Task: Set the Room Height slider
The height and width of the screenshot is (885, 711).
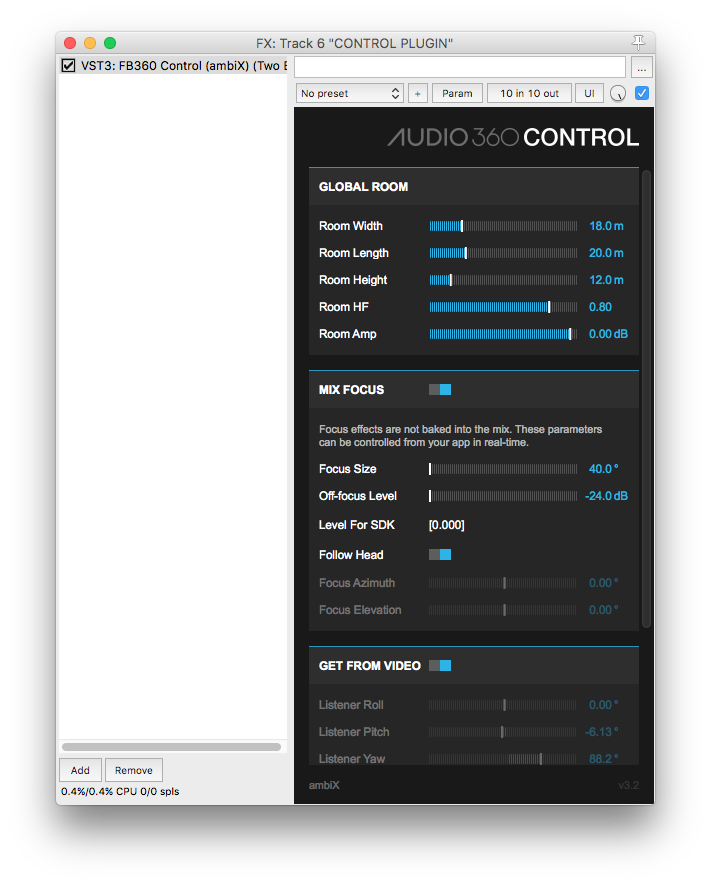Action: [x=503, y=280]
